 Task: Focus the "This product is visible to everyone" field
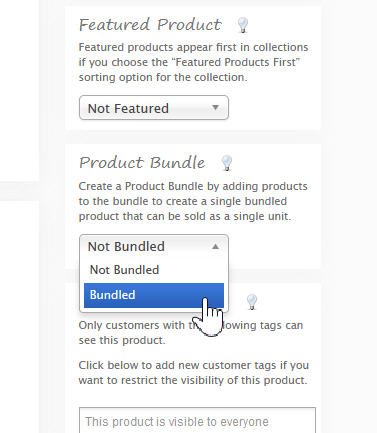(x=197, y=420)
